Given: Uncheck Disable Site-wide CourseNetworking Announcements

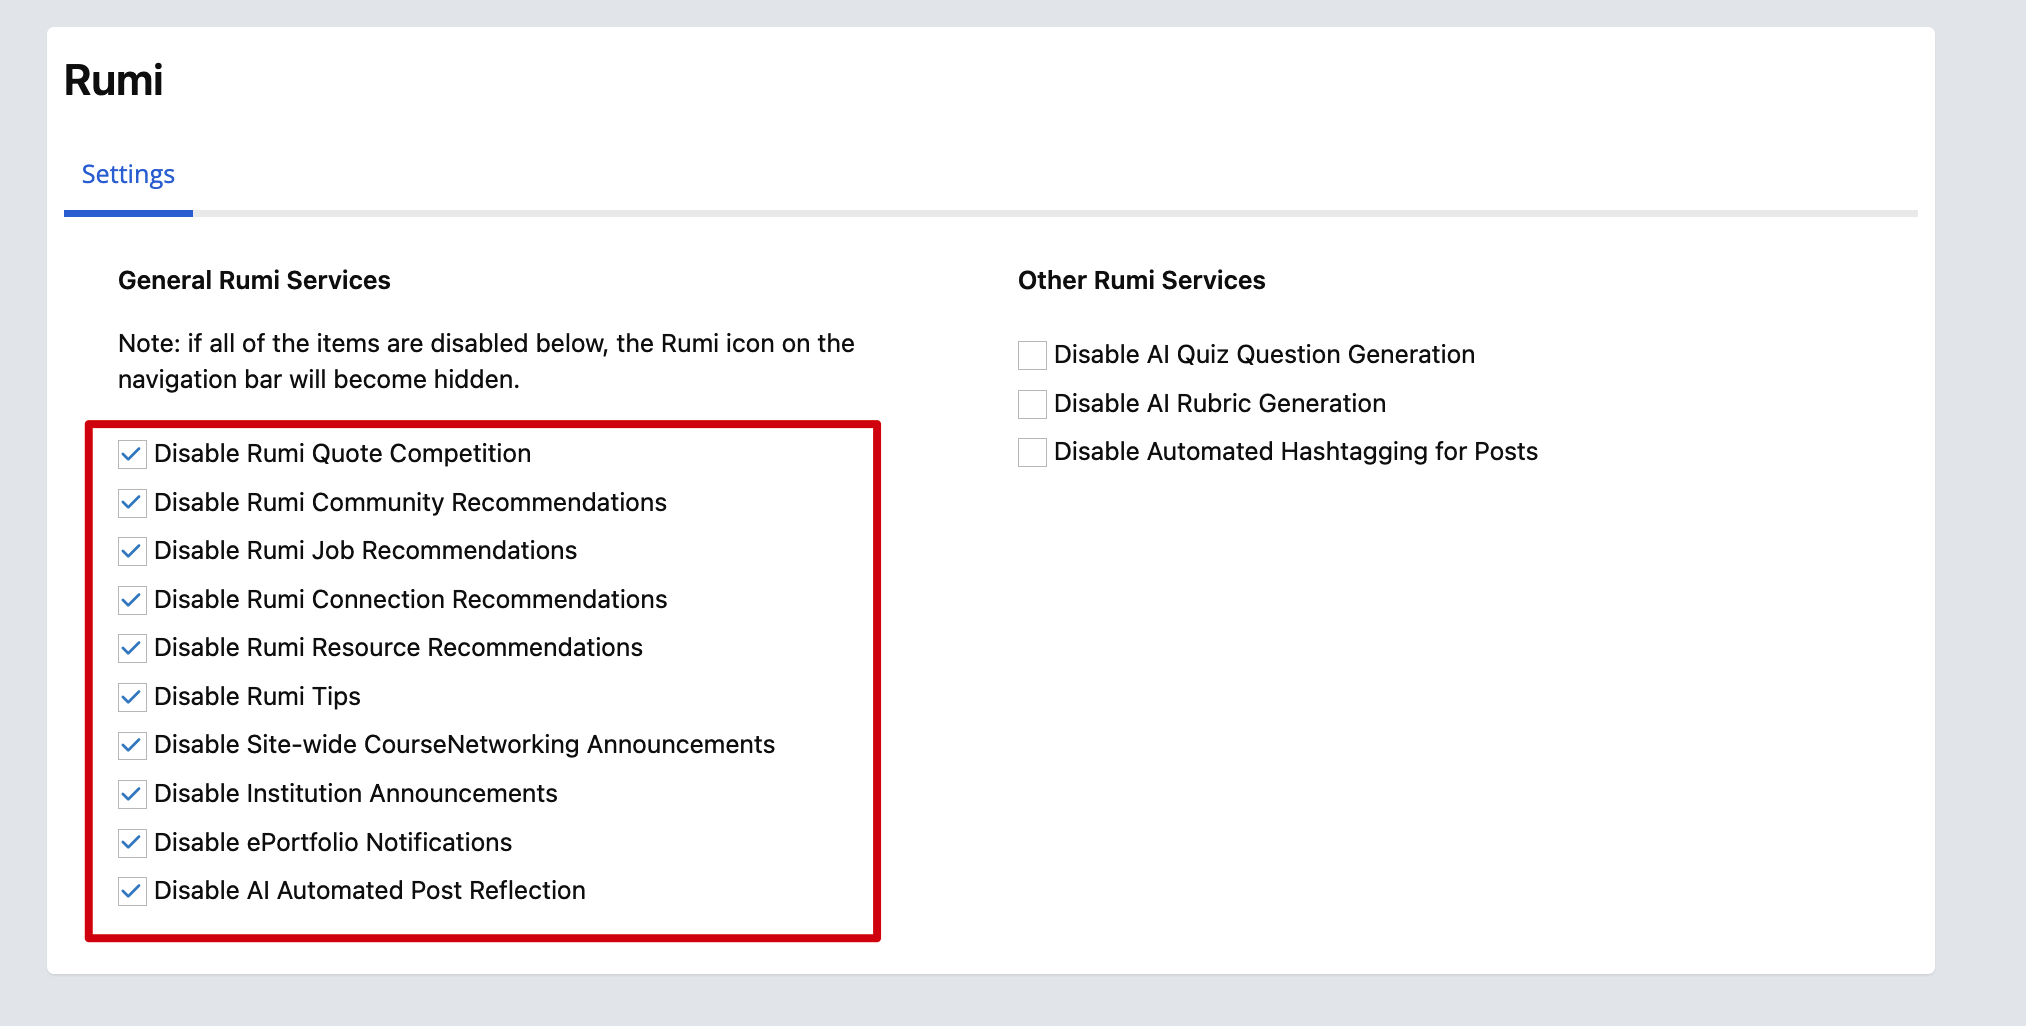Looking at the screenshot, I should pos(132,745).
